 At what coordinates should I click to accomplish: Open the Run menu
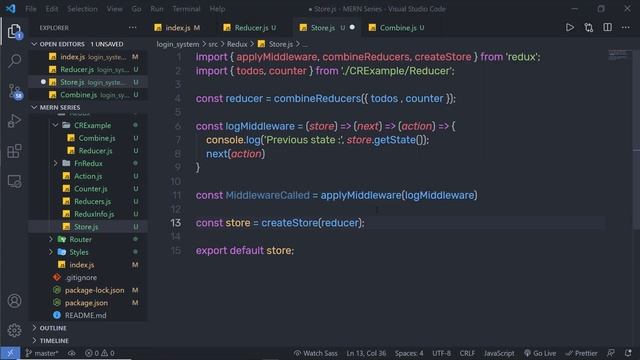pyautogui.click(x=157, y=9)
